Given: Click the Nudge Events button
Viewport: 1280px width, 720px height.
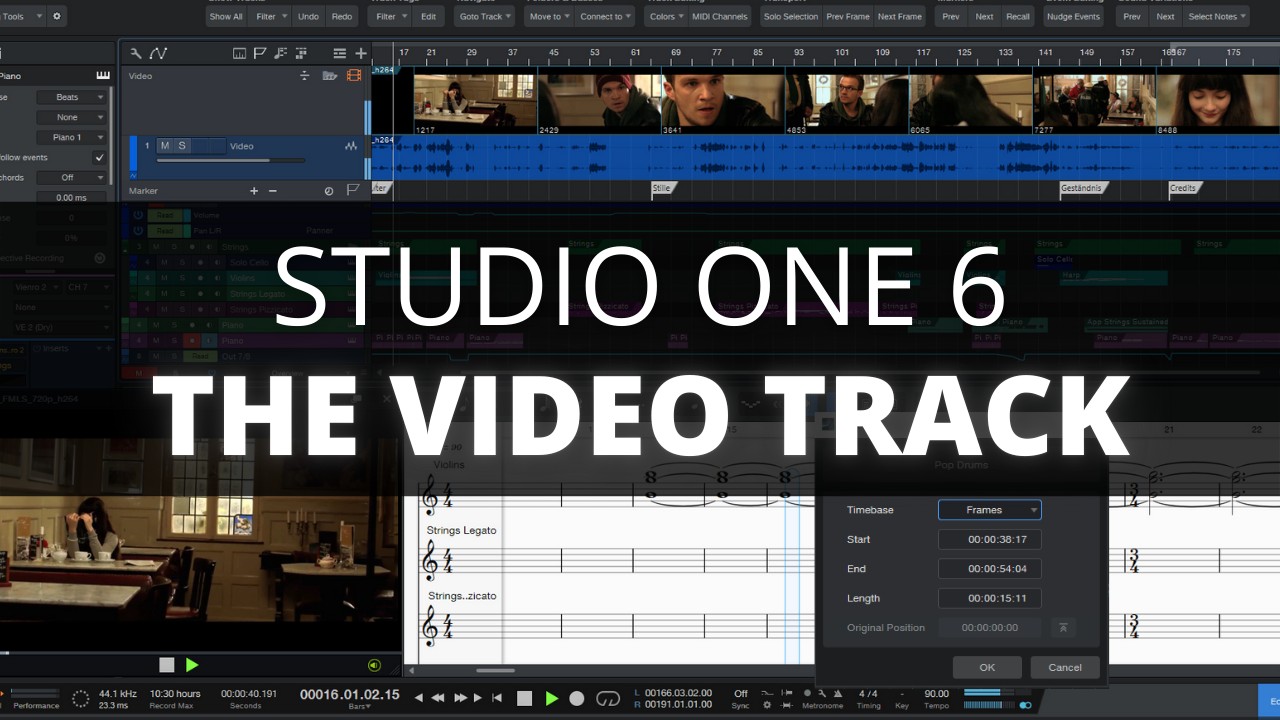Looking at the screenshot, I should point(1074,16).
